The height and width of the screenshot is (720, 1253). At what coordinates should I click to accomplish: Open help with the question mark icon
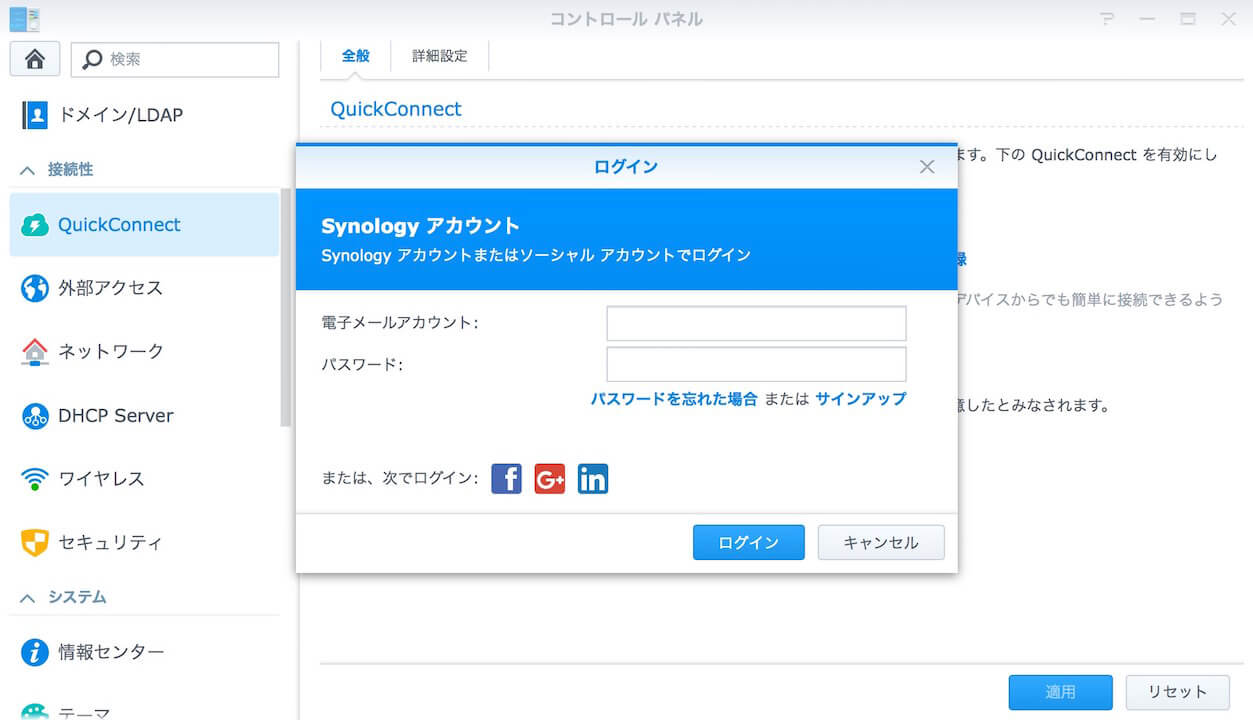(x=1107, y=19)
